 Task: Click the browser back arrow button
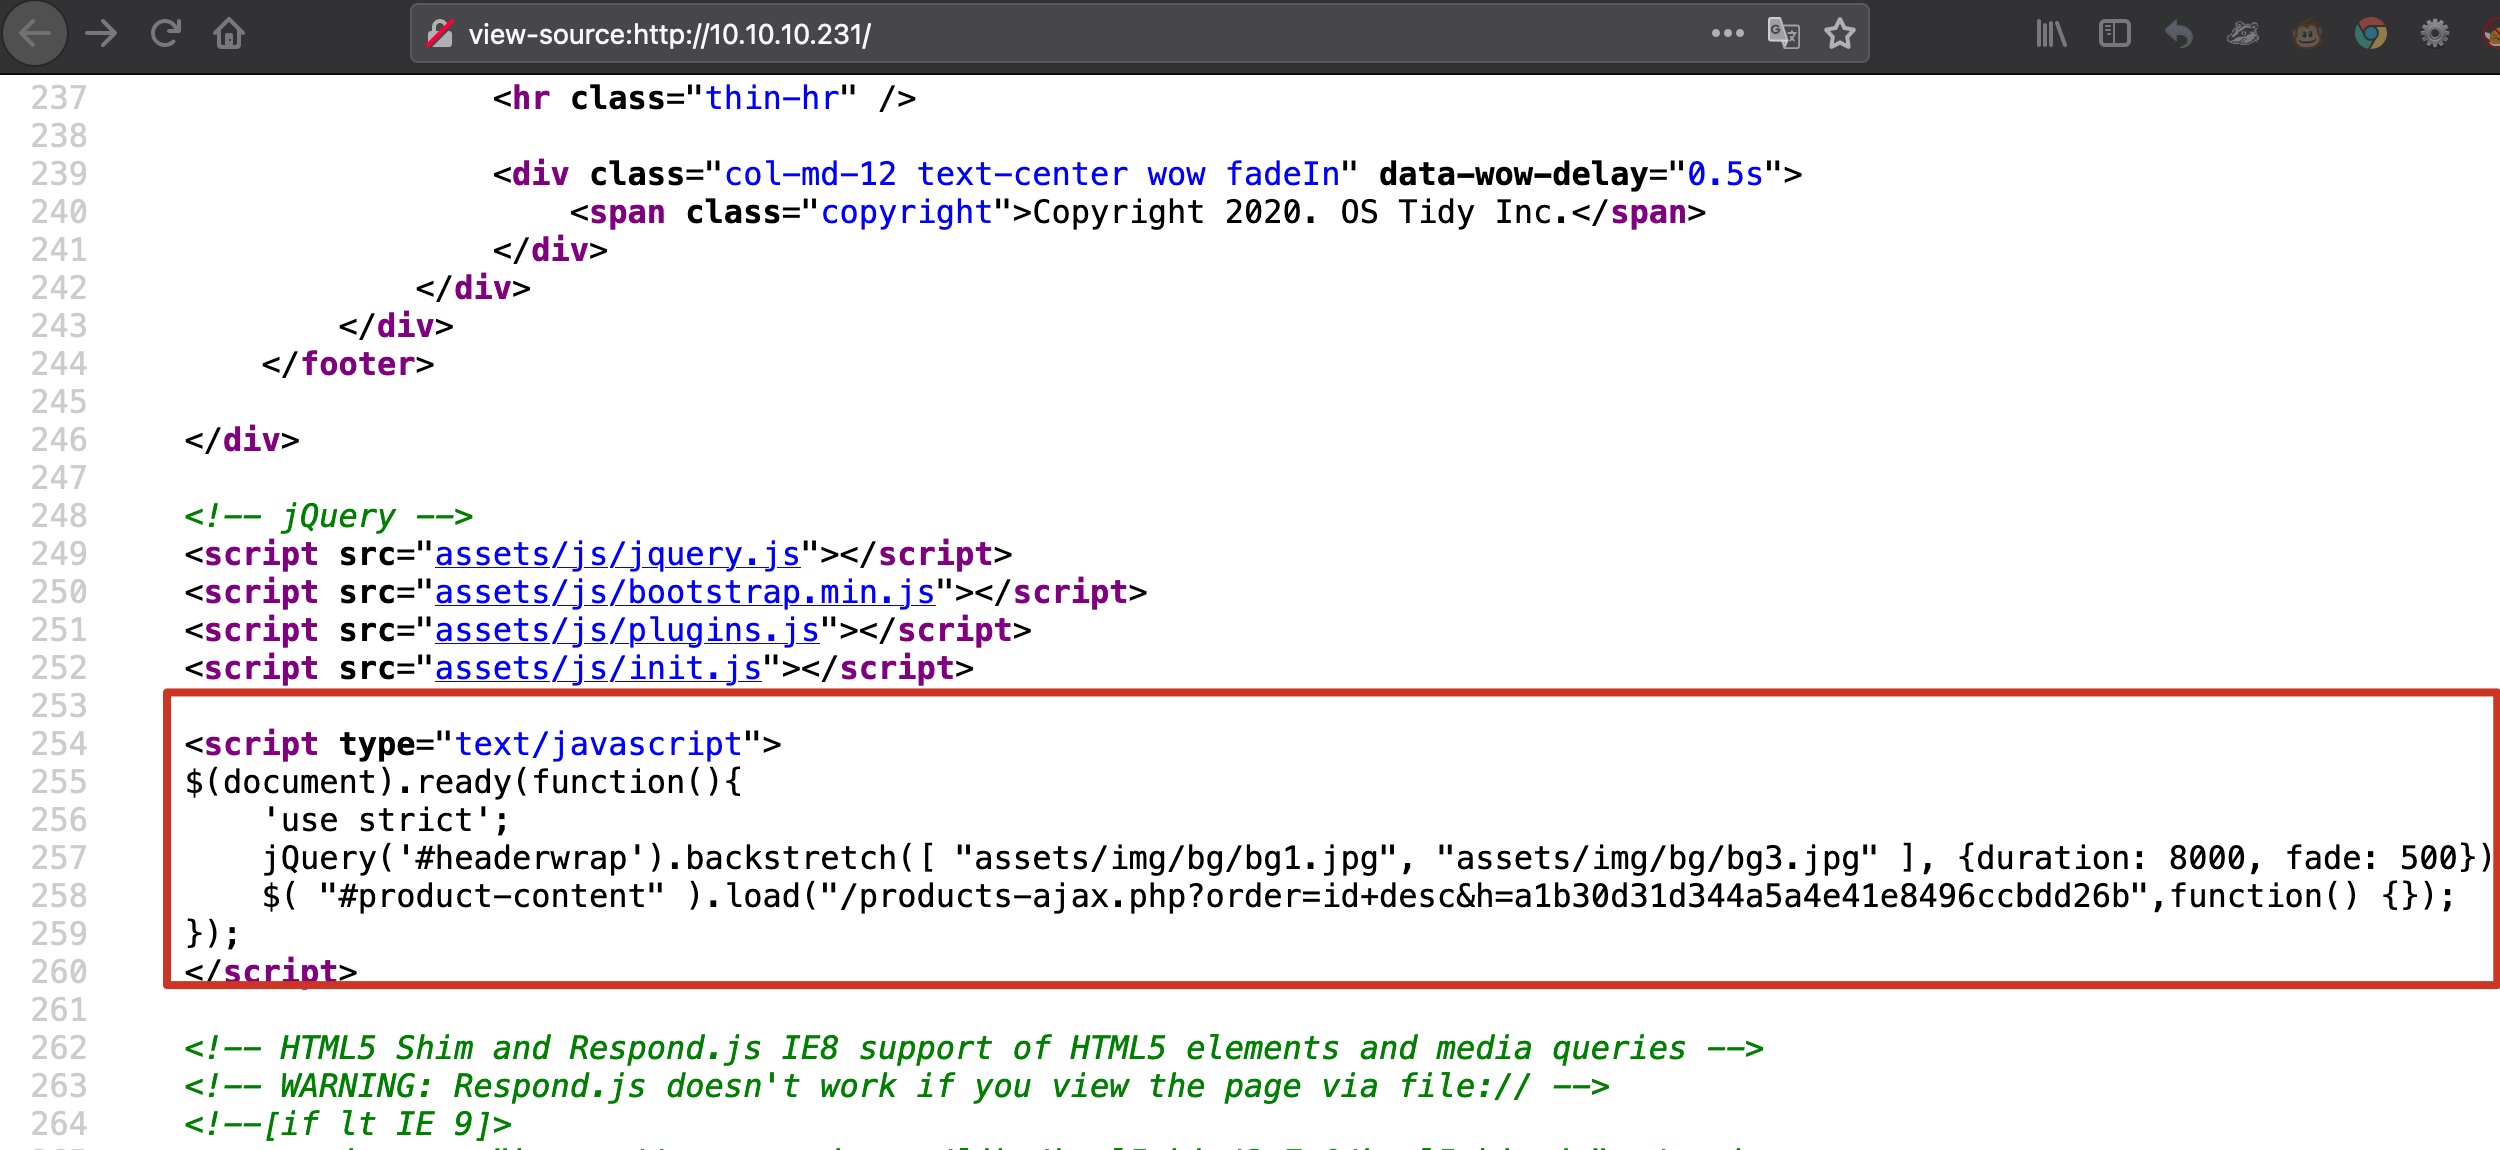click(x=35, y=34)
